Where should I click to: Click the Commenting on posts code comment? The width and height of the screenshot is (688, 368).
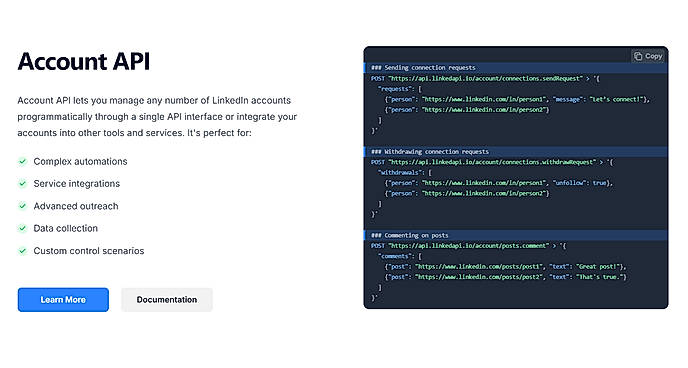(410, 235)
